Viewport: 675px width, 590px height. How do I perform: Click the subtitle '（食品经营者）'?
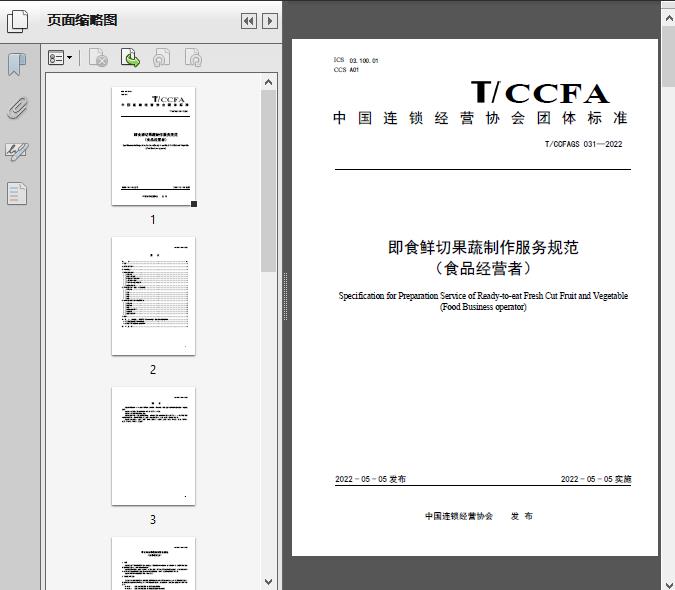click(x=483, y=269)
